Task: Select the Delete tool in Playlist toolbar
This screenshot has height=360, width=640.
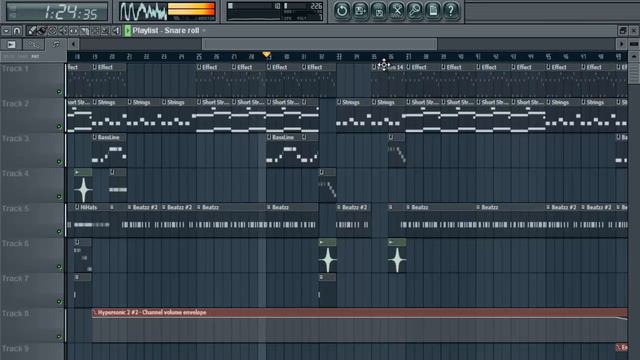Action: 52,31
